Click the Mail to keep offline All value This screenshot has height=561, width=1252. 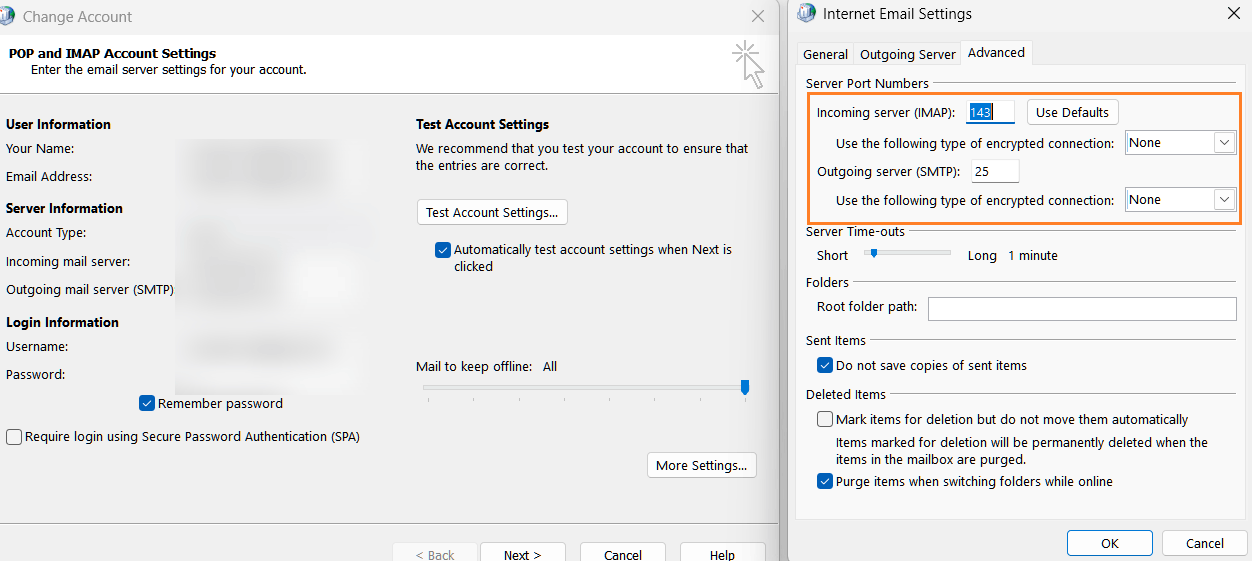[550, 367]
